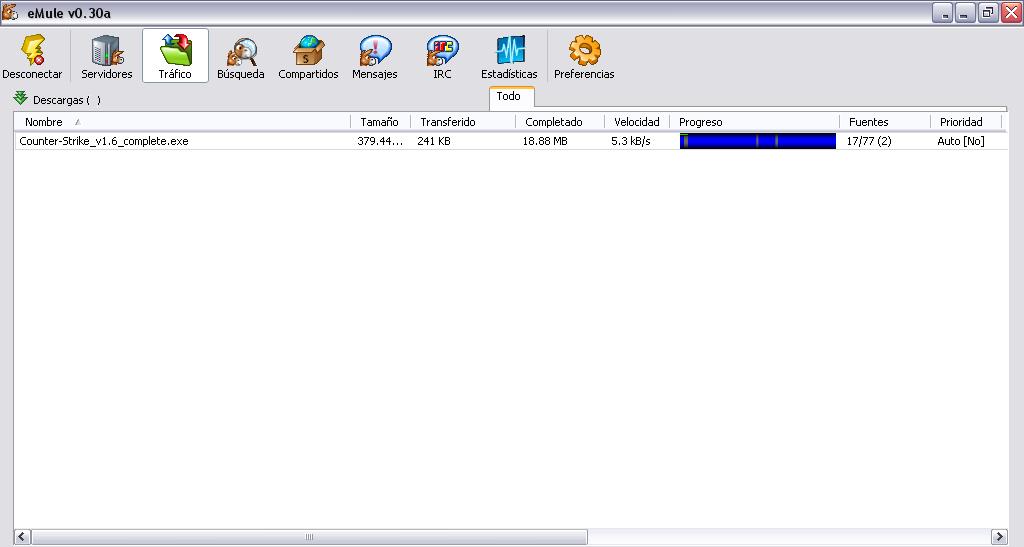
Task: Open the IRC chat panel
Action: pos(442,51)
